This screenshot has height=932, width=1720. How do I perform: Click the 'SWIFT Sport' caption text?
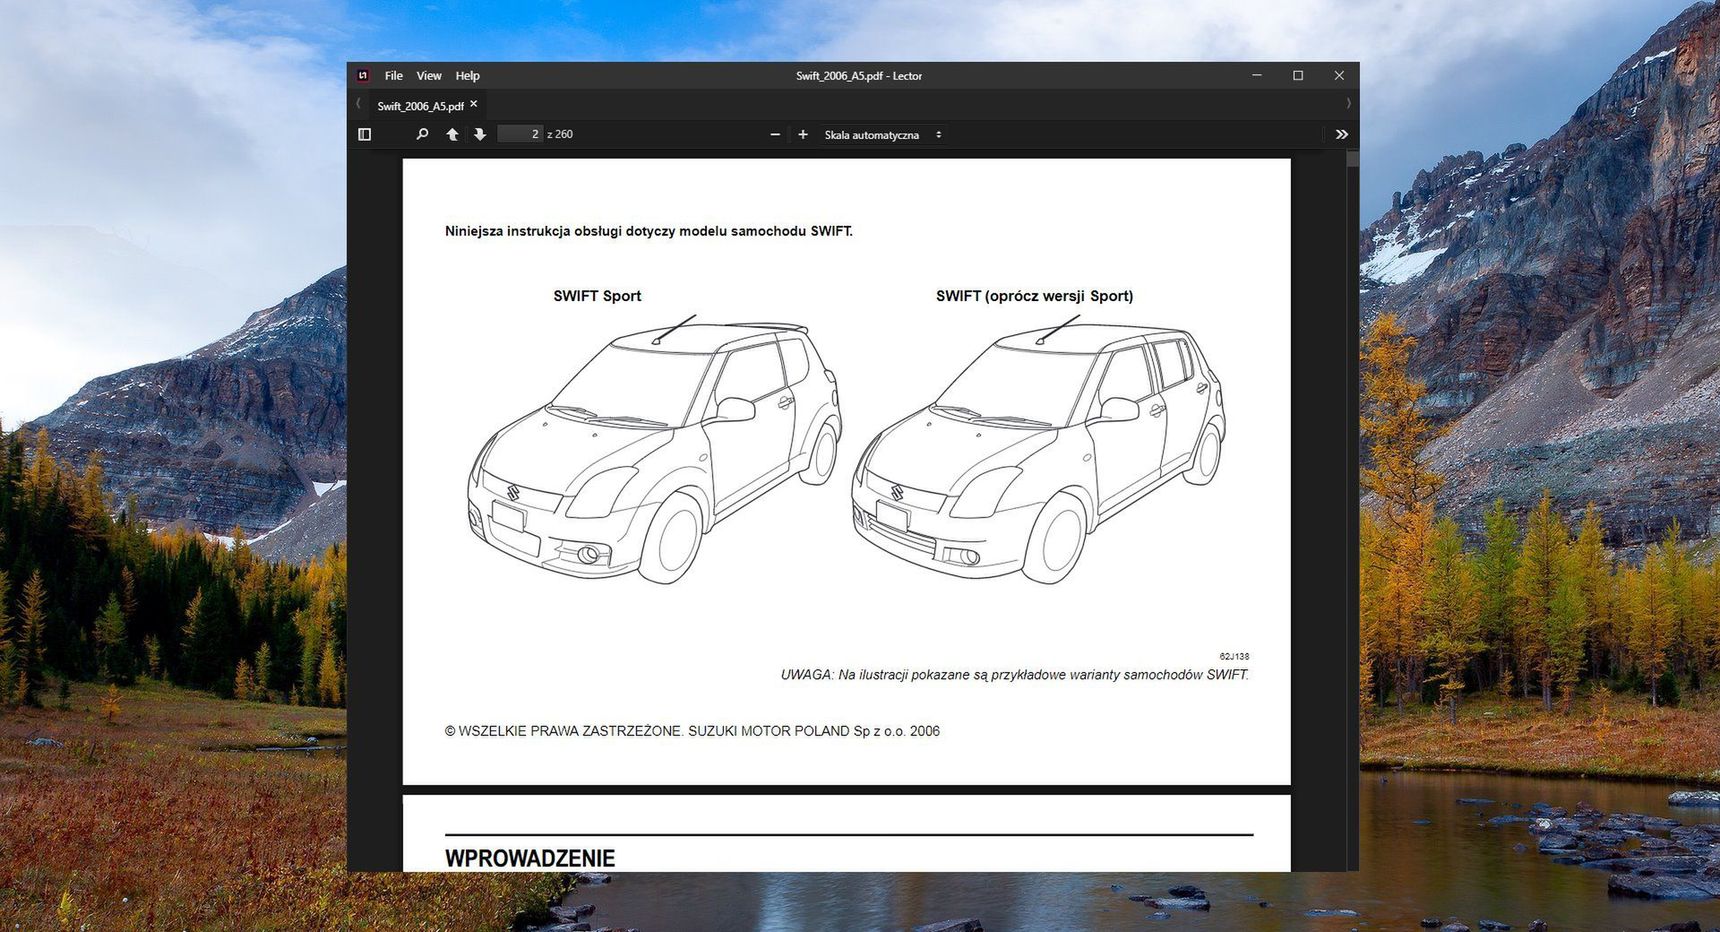pyautogui.click(x=597, y=296)
